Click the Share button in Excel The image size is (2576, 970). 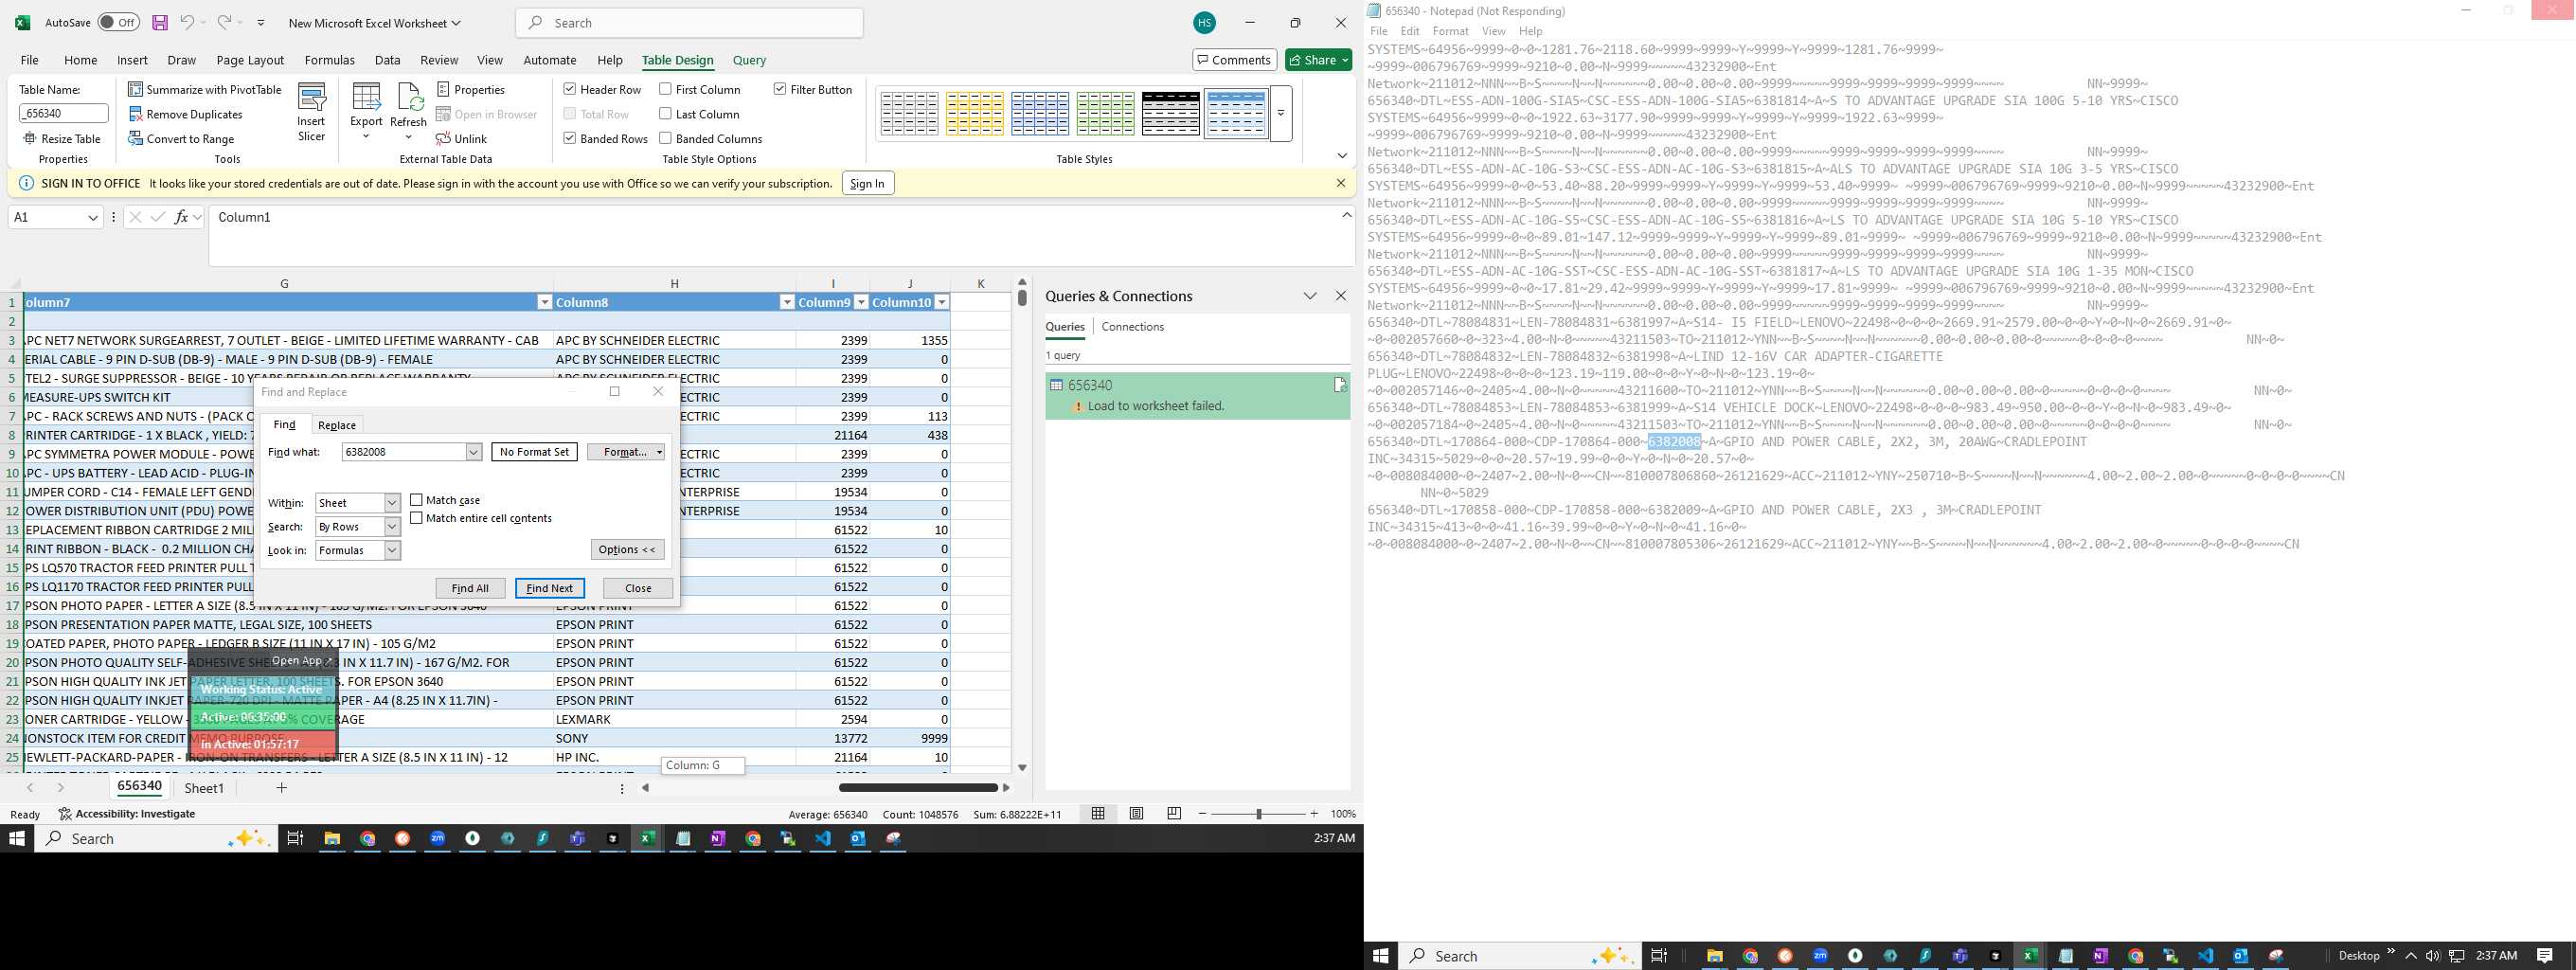coord(1318,60)
